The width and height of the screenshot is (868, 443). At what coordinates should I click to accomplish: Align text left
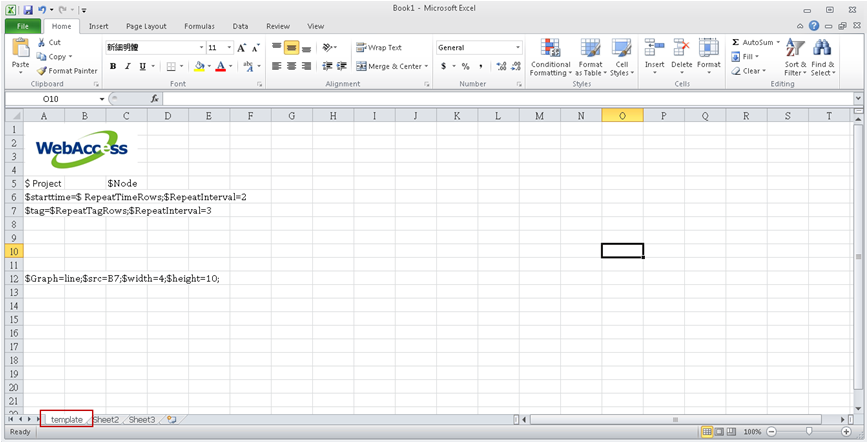pos(277,66)
